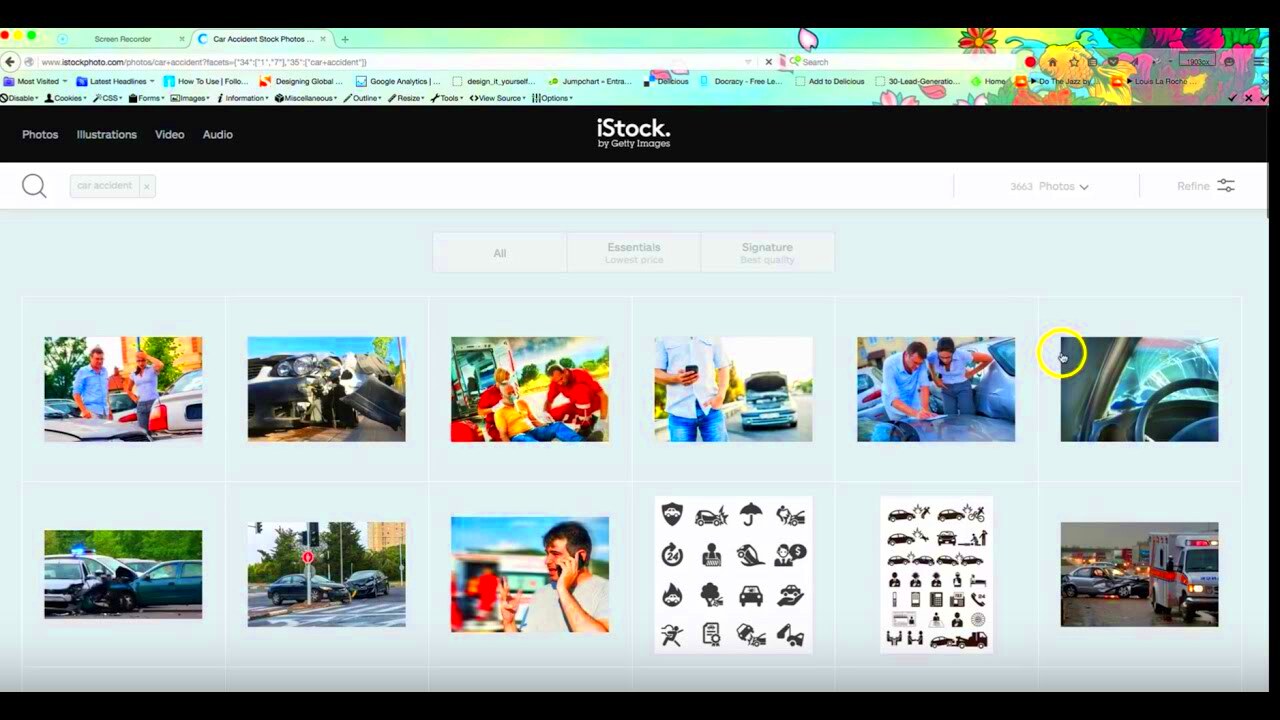Open photo of ambulance beside wrecked car
The image size is (1280, 720).
(x=1140, y=574)
